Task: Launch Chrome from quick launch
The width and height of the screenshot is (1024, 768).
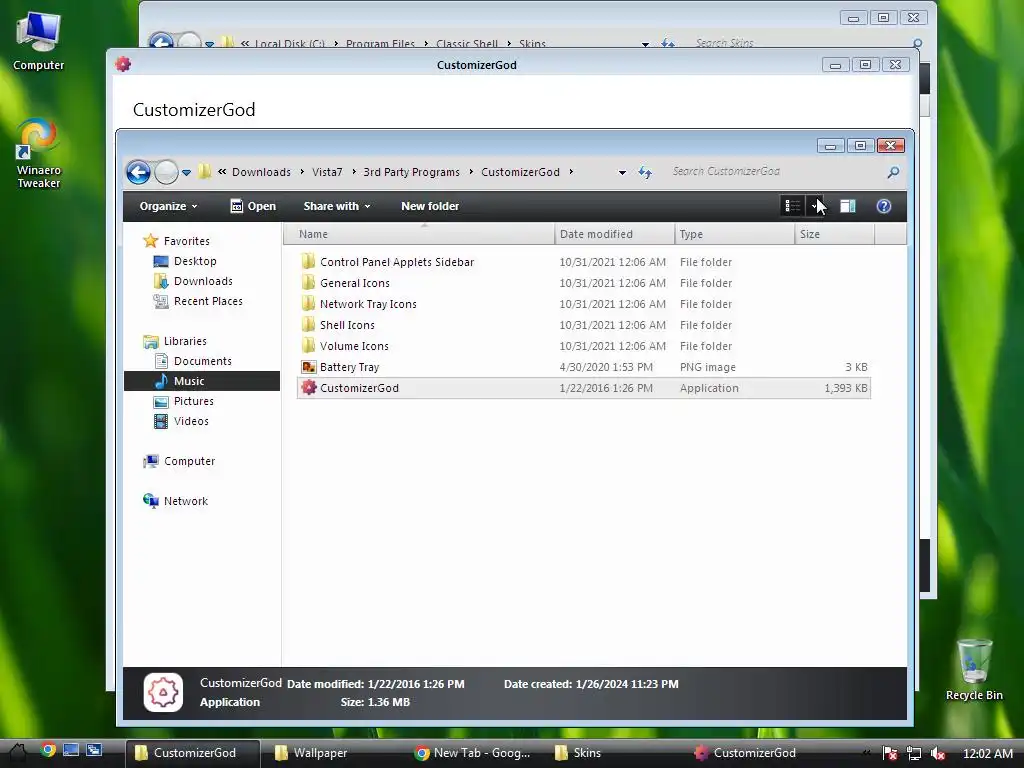Action: [x=48, y=750]
